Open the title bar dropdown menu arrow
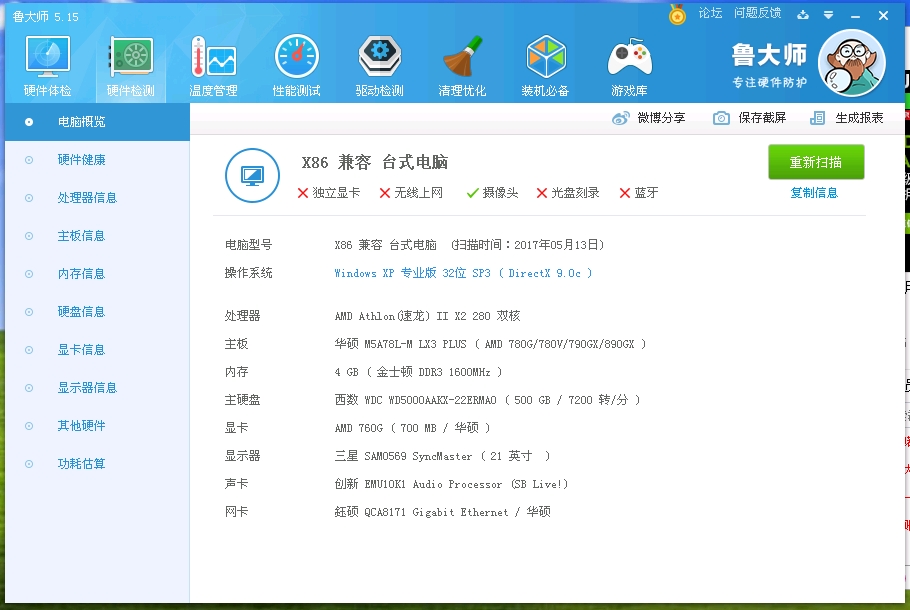 coord(829,15)
